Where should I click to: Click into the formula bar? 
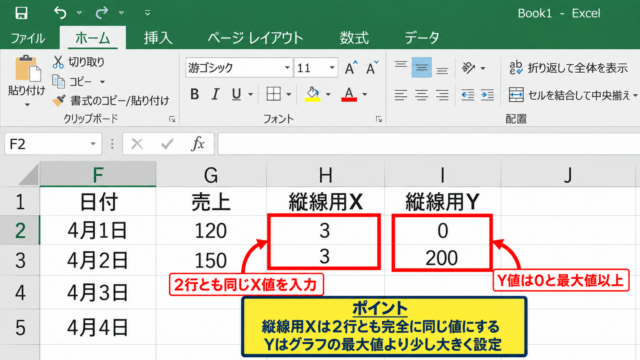pos(429,144)
